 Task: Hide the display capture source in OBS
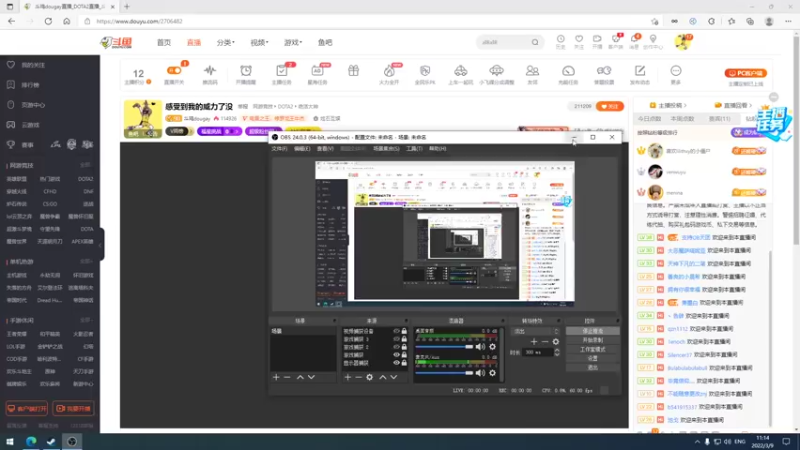click(396, 363)
